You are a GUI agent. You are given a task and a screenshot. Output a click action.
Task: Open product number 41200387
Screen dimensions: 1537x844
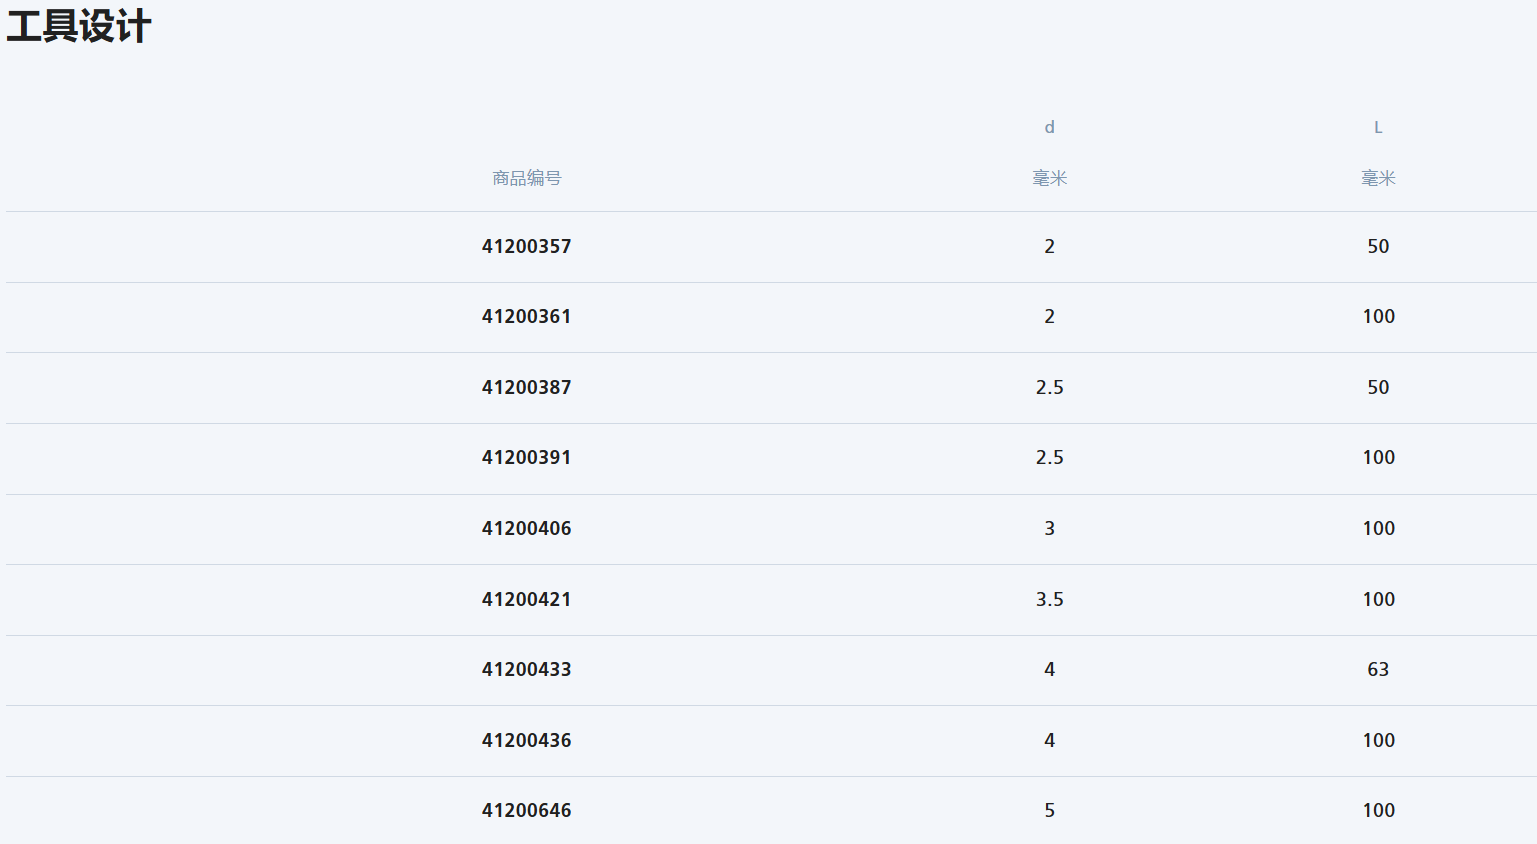[526, 387]
